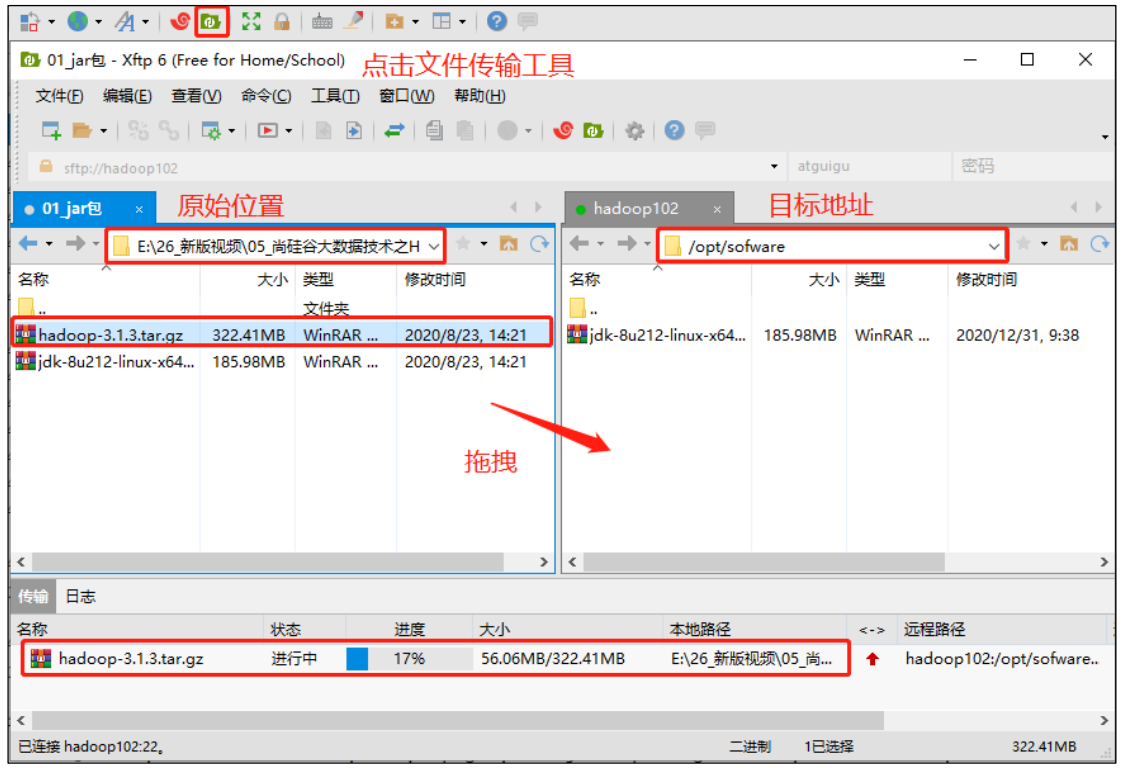Open the folder icon in the Xftp toolbar
The image size is (1125, 768).
[82, 131]
